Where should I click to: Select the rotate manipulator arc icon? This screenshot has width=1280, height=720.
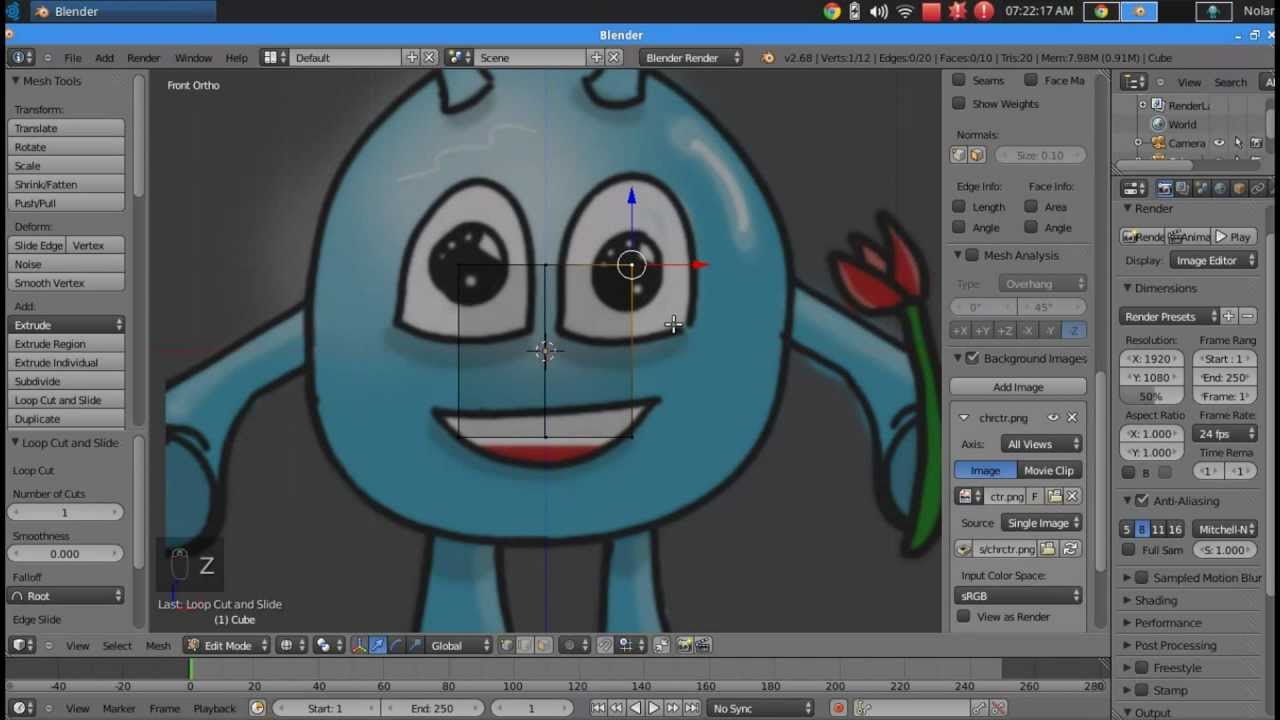396,645
